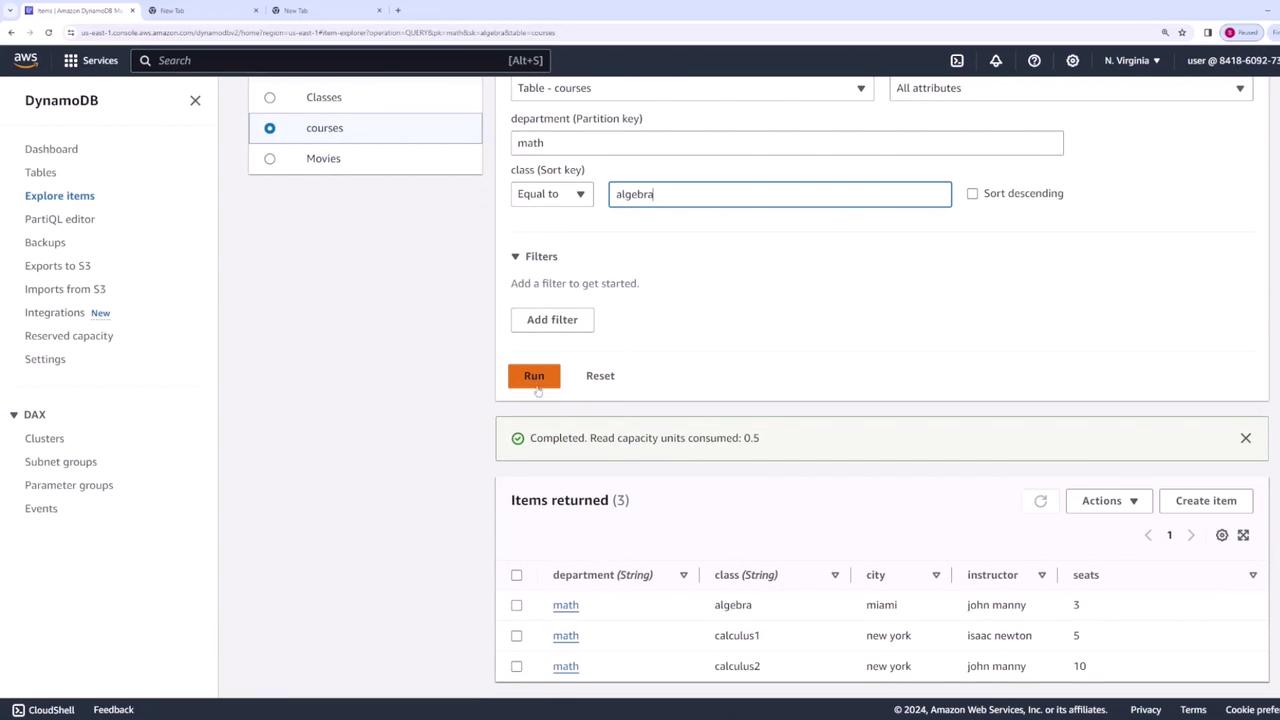
Task: Check the box for the algebra row
Action: tap(517, 605)
